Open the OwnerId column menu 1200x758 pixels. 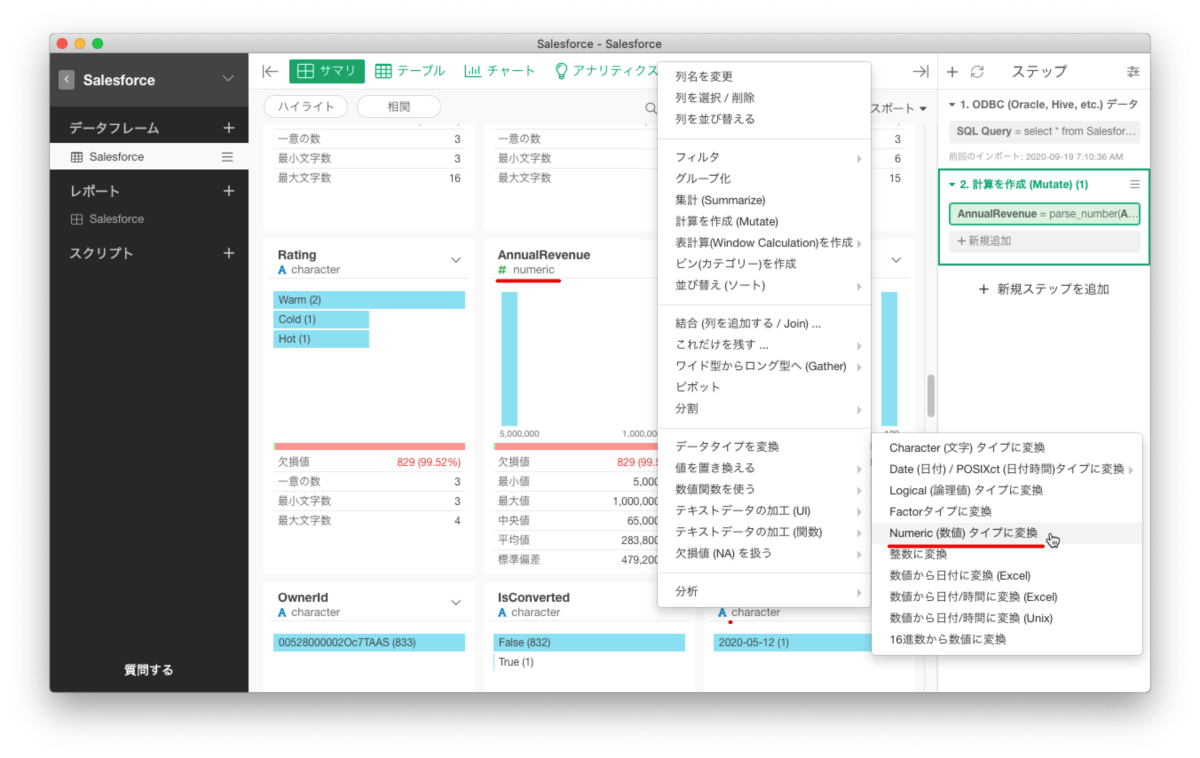456,603
